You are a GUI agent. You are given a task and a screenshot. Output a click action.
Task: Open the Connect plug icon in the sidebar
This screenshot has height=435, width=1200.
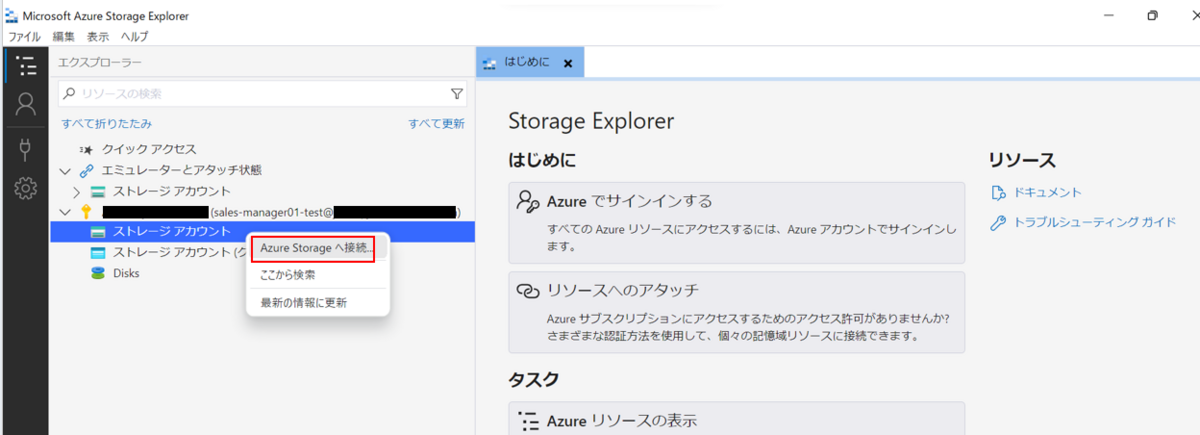pos(26,149)
